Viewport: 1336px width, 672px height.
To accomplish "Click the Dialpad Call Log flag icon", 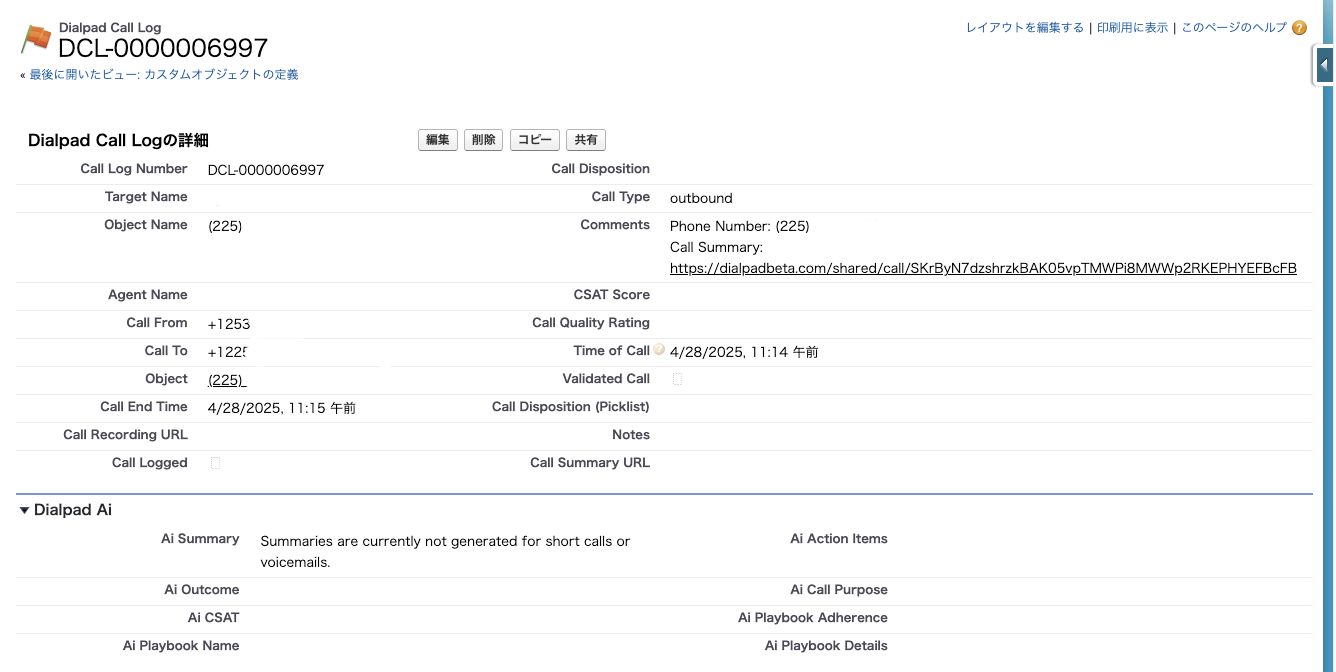I will click(36, 39).
